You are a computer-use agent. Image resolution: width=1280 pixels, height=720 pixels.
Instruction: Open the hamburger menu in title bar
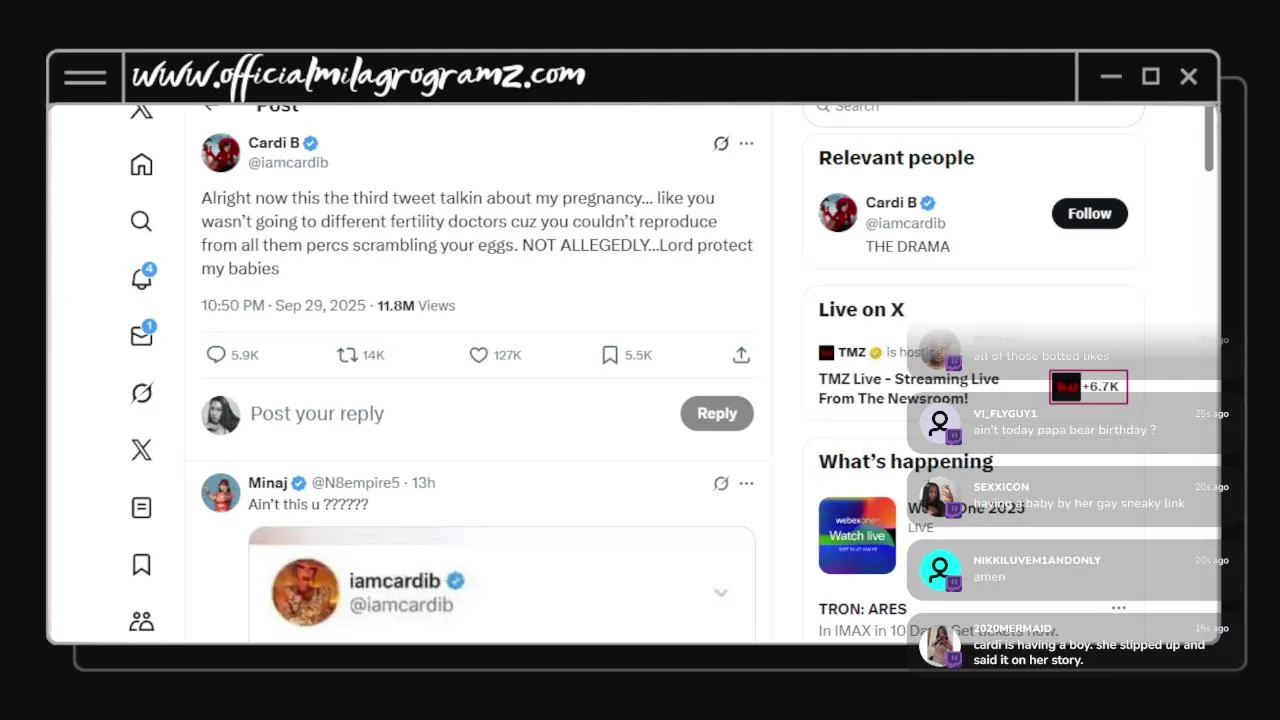tap(85, 77)
